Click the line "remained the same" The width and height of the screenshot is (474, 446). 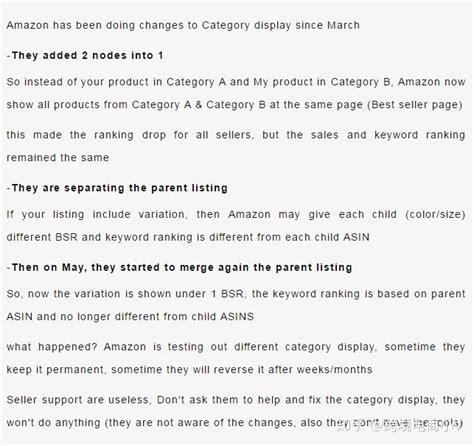[x=58, y=158]
